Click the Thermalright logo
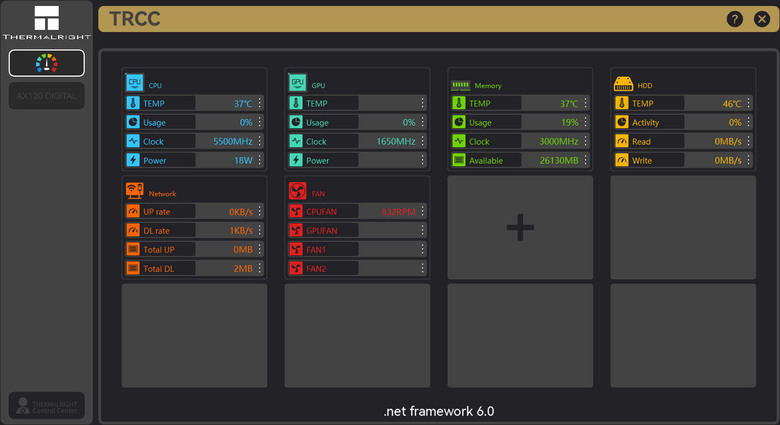This screenshot has height=425, width=780. pos(47,22)
